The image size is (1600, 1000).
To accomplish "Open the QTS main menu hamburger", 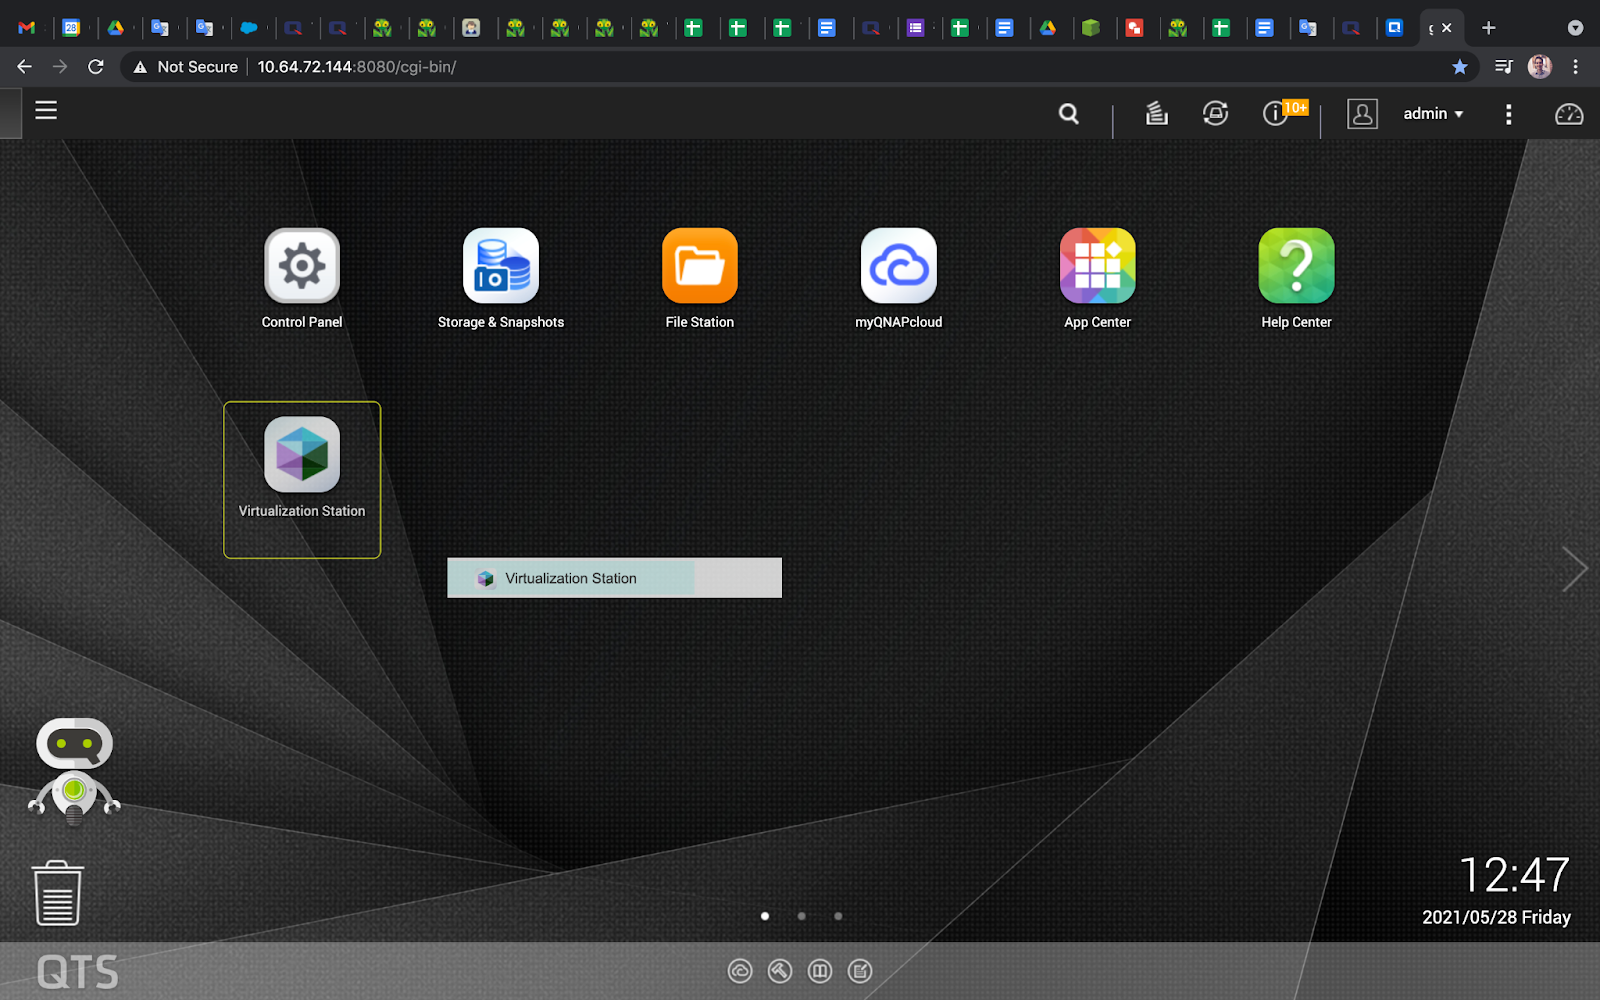I will coord(46,110).
